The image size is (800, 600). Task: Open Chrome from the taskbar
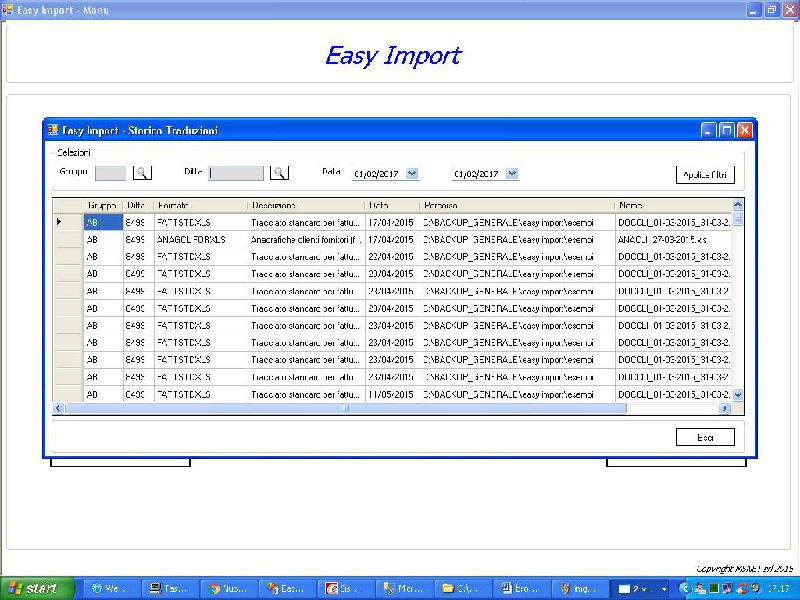(x=228, y=589)
